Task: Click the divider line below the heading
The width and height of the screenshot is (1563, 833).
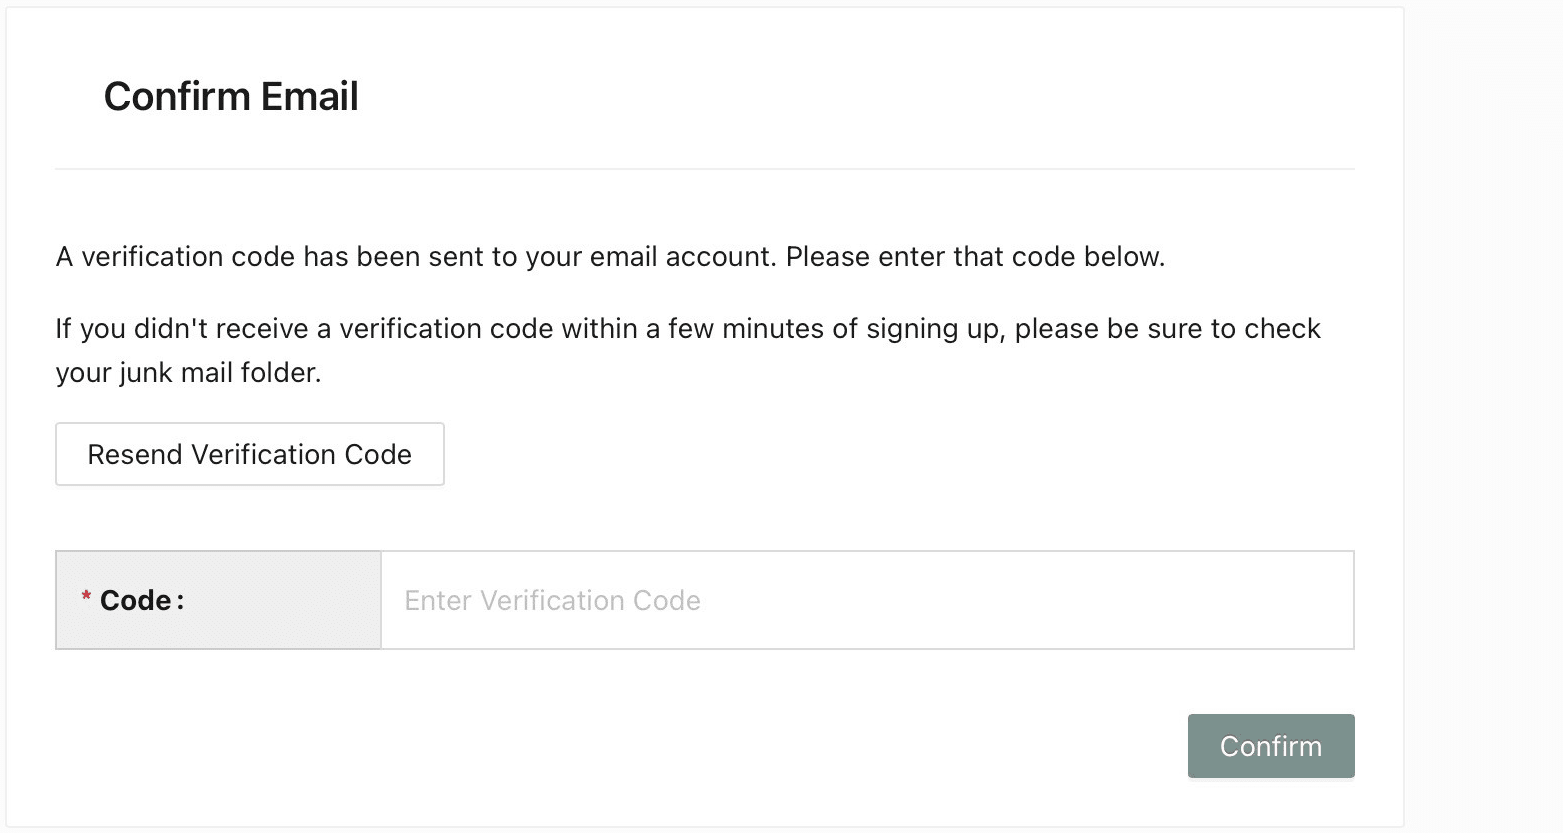Action: [x=704, y=169]
